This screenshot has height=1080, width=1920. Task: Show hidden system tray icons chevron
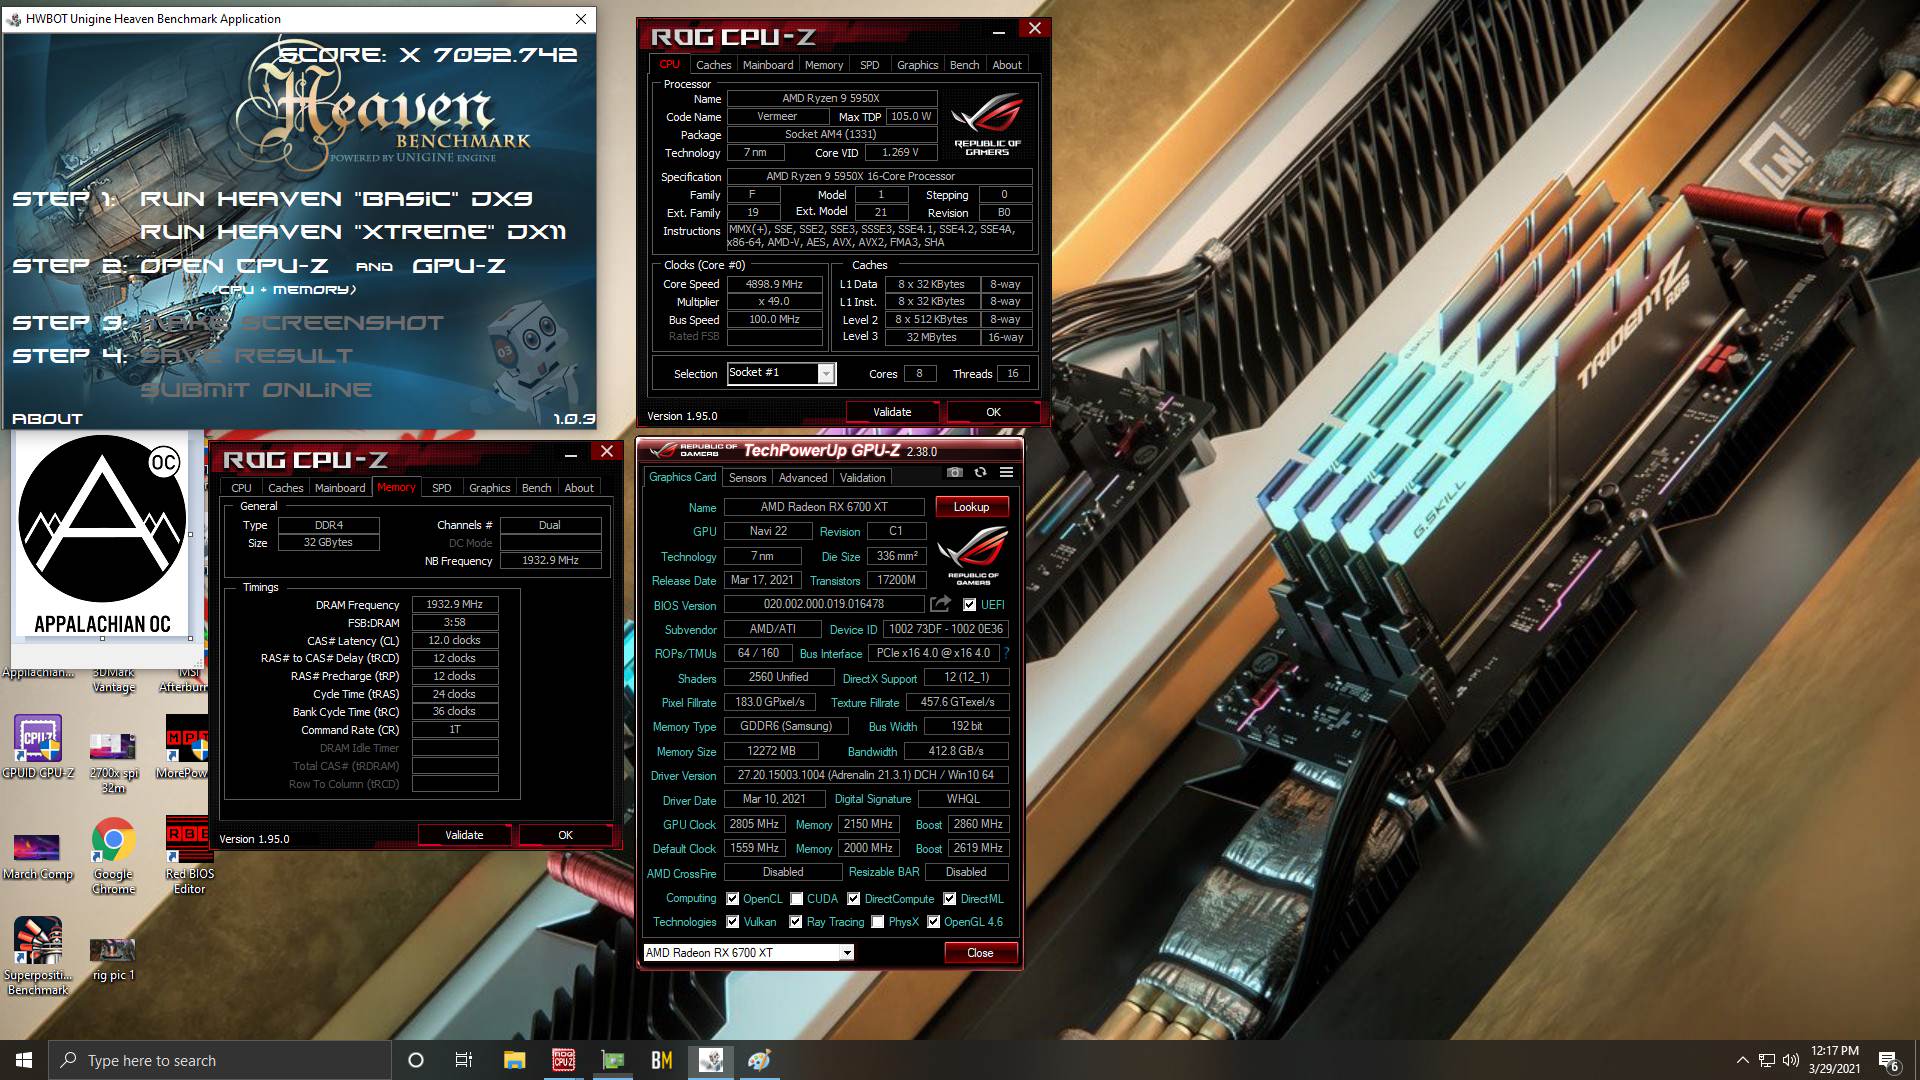tap(1743, 1060)
